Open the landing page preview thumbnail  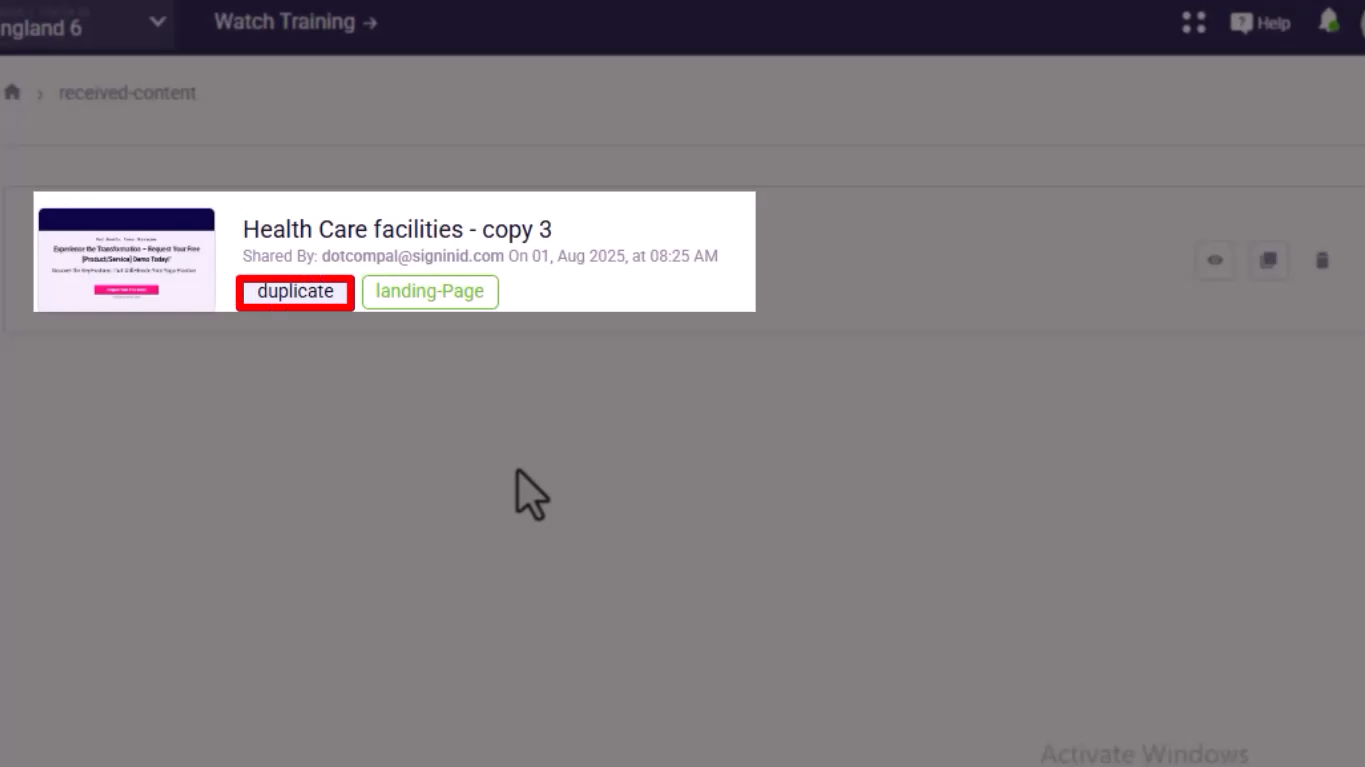126,260
